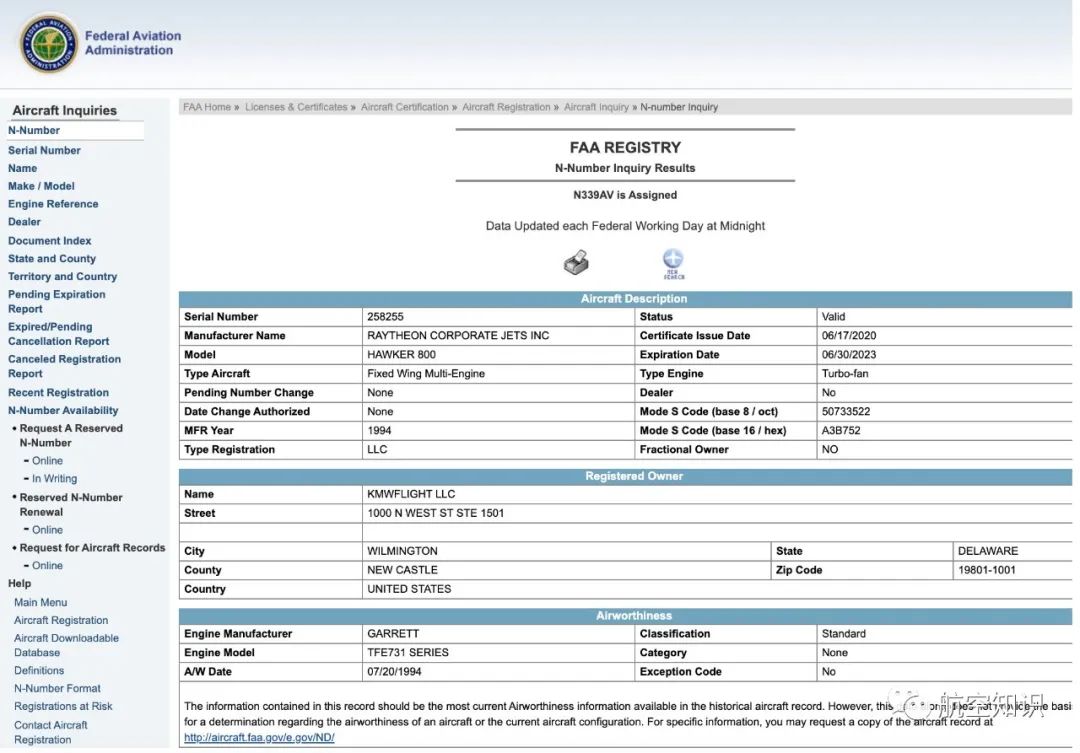Viewport: 1080px width, 753px height.
Task: Open Recent Registration report
Action: click(58, 393)
